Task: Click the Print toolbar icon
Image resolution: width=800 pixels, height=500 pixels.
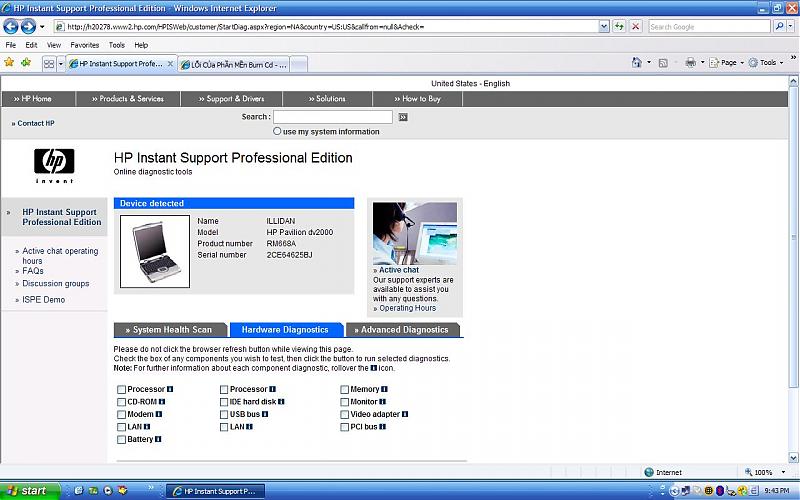Action: pyautogui.click(x=690, y=62)
